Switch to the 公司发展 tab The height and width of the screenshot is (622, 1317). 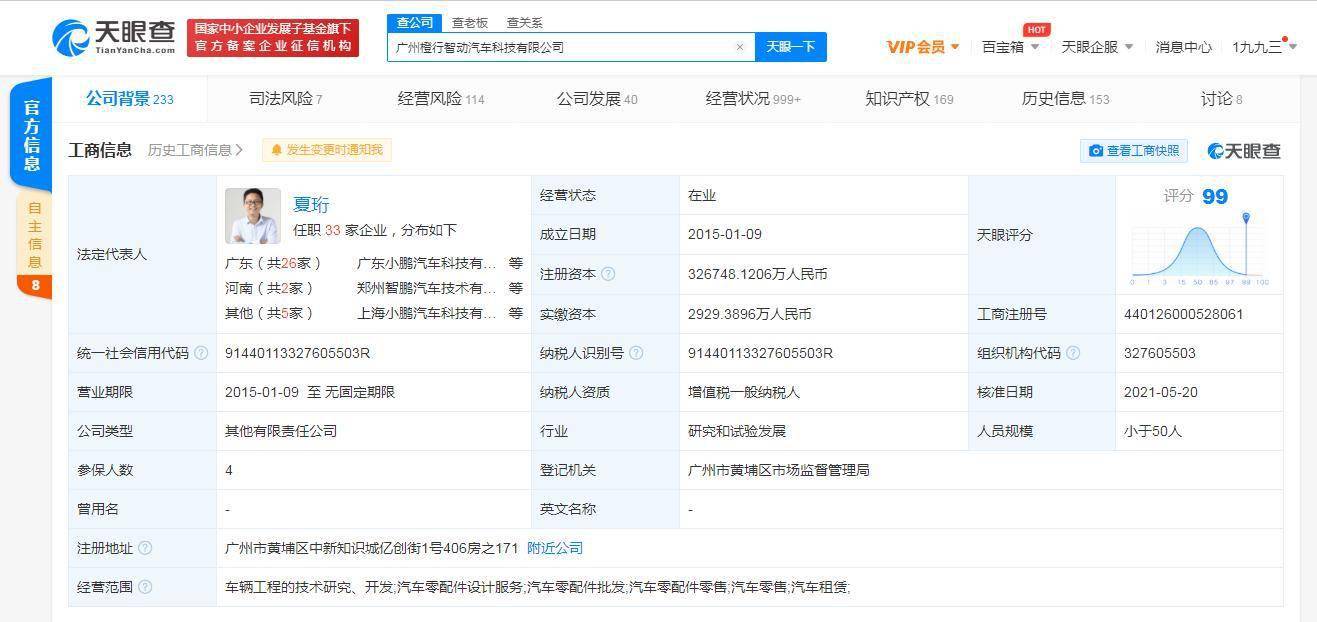point(597,99)
